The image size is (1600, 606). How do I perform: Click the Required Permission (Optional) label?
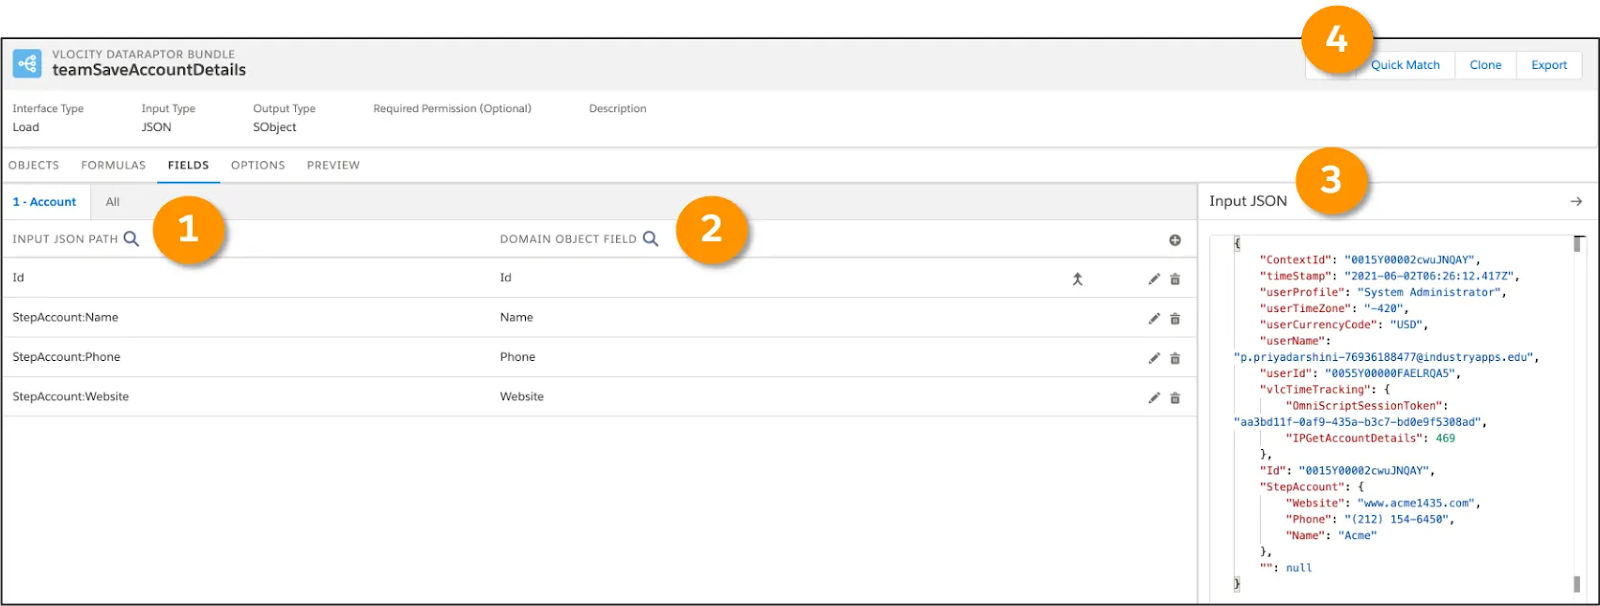[x=452, y=108]
